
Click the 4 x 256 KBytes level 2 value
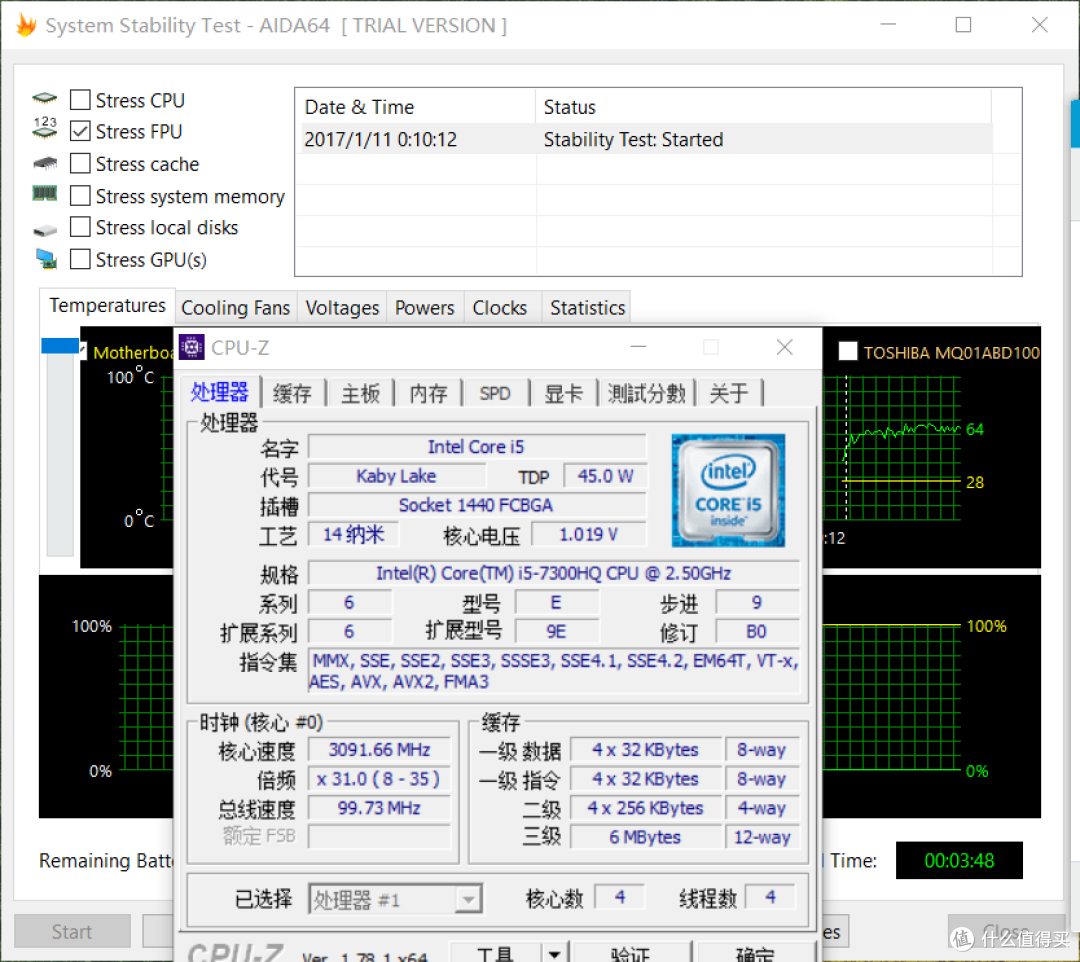645,808
